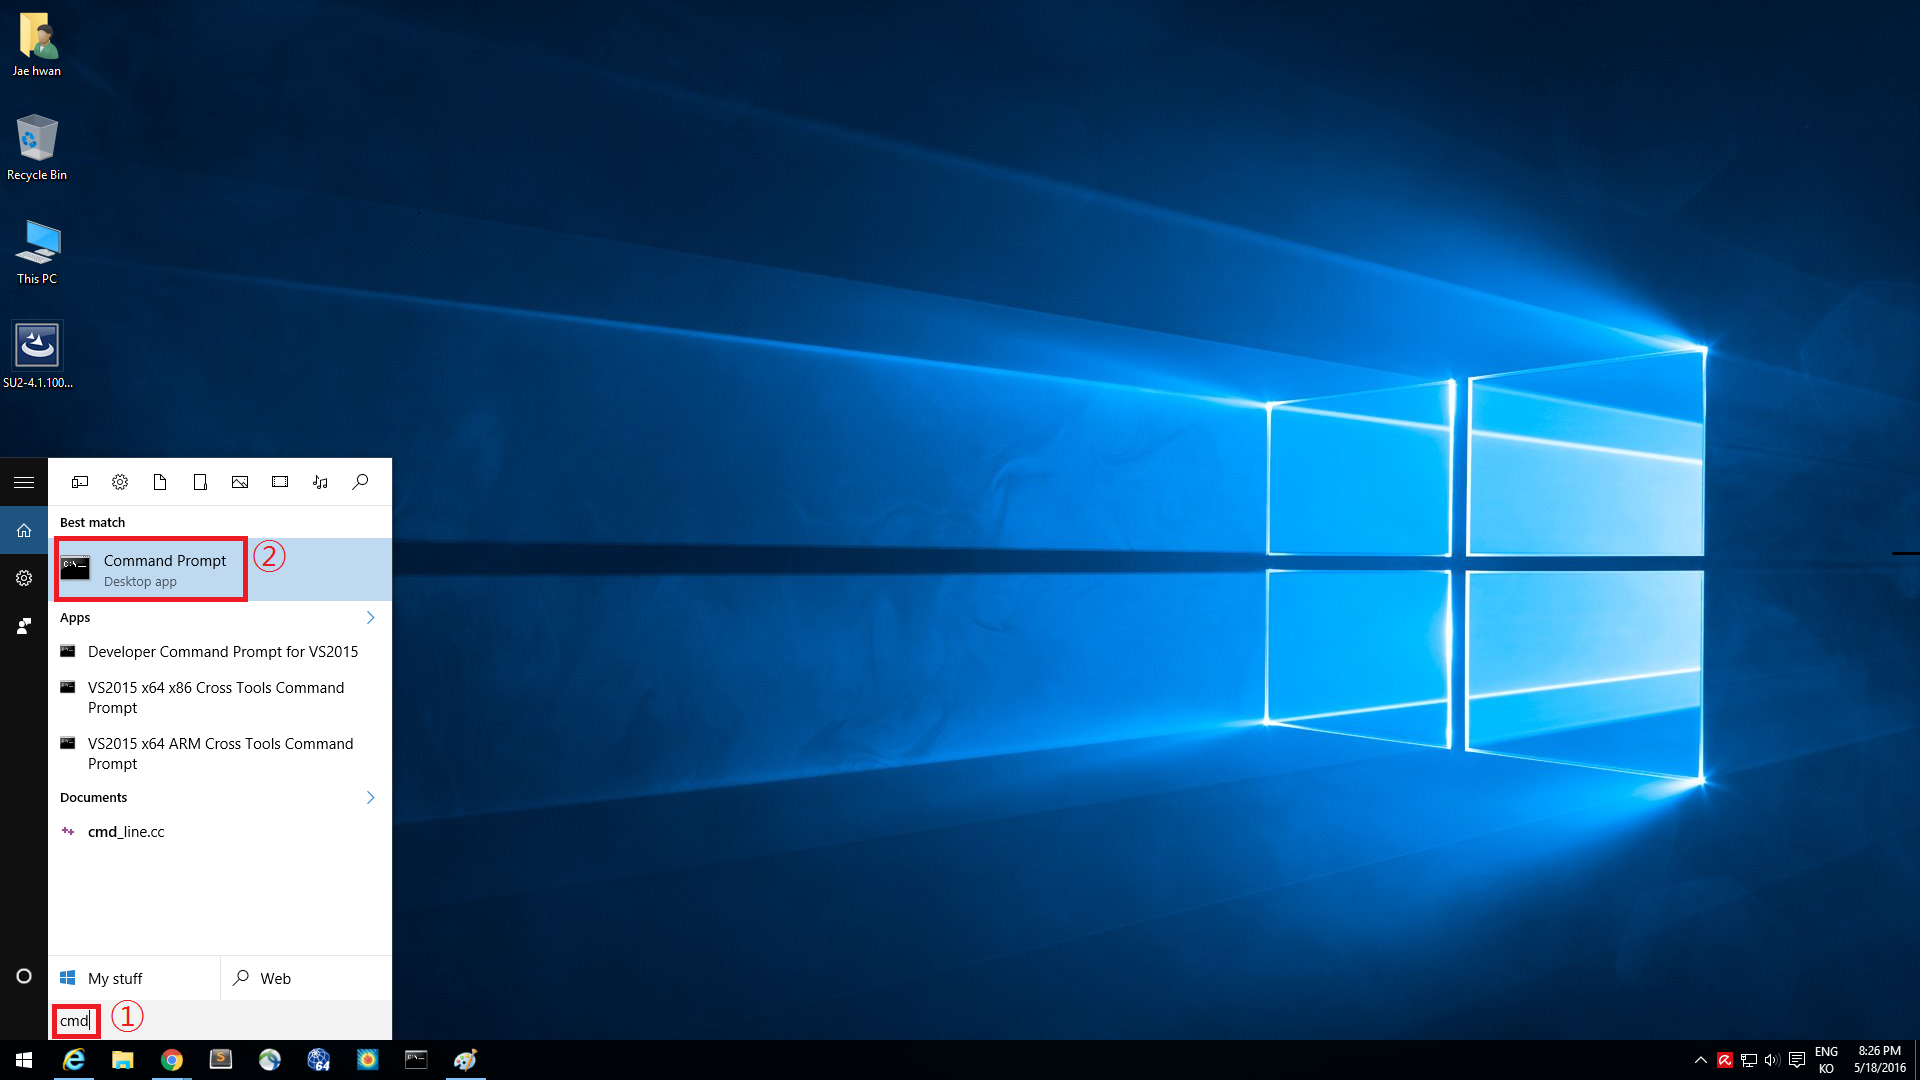Viewport: 1920px width, 1080px height.
Task: Click the search box containing cmd
Action: click(x=220, y=1020)
